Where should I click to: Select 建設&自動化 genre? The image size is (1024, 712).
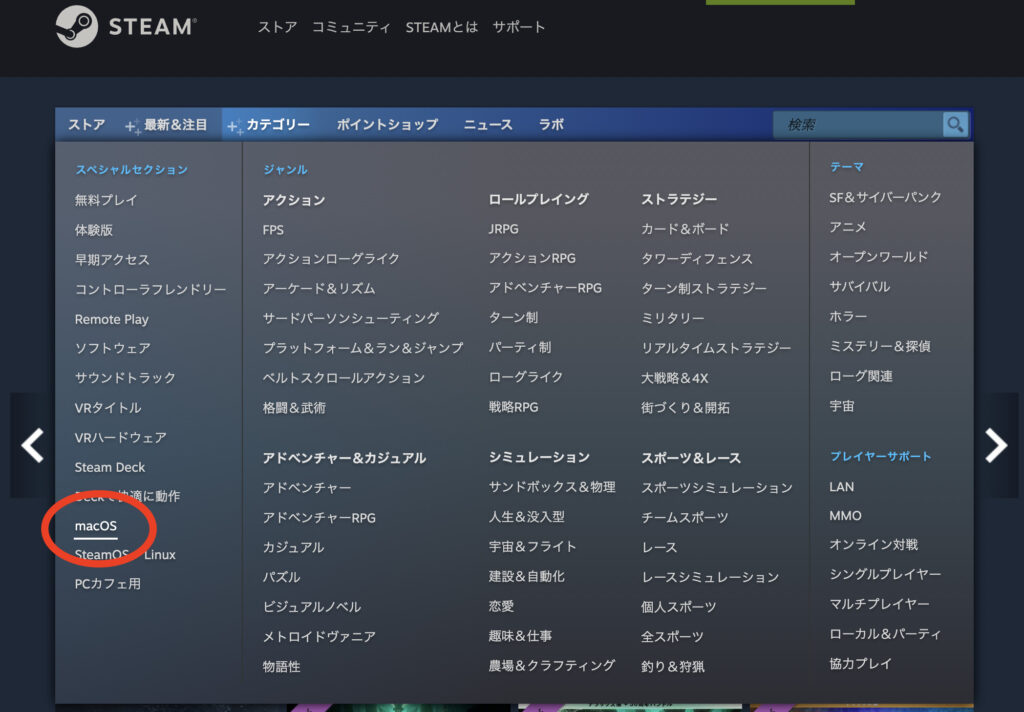coord(526,576)
